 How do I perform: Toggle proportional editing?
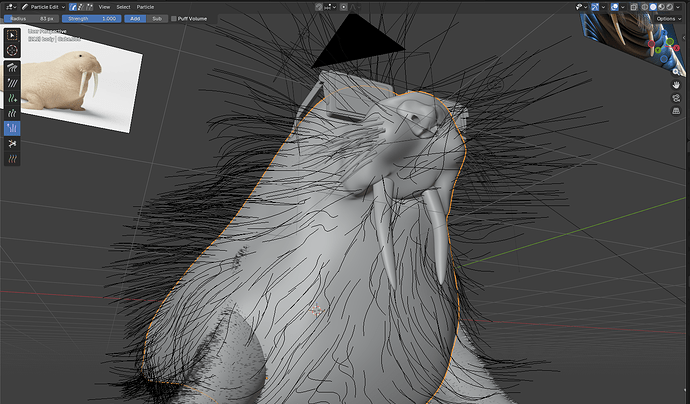click(344, 7)
